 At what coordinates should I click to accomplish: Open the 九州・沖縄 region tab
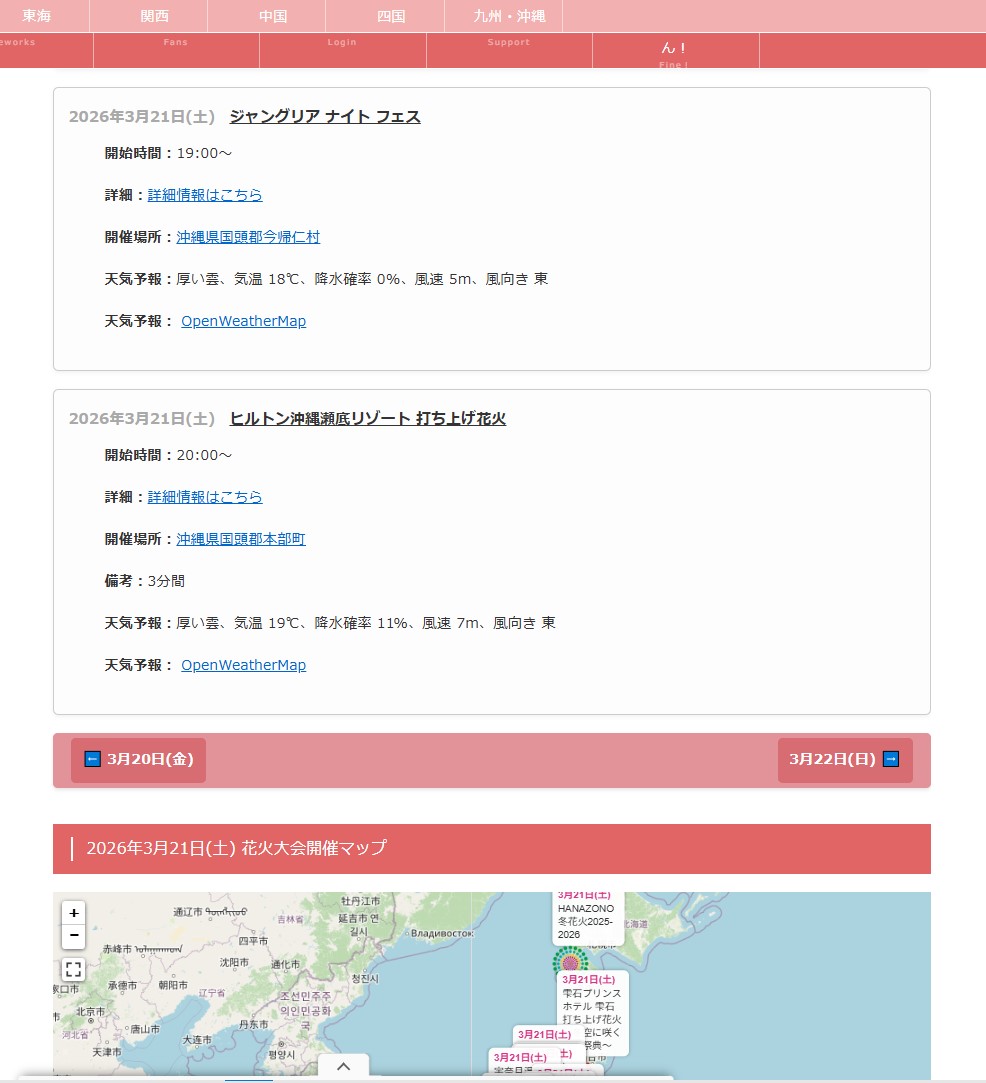pos(510,16)
